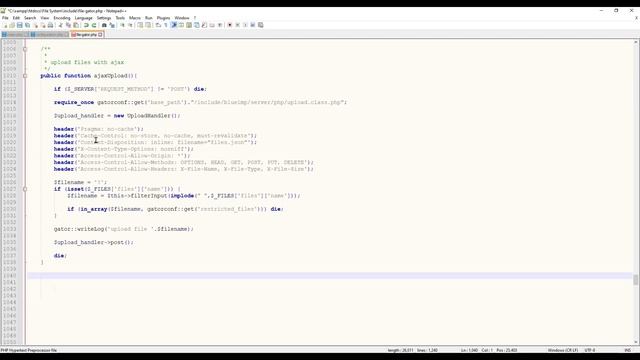Click the Copy toolbar icon
This screenshot has height=360, width=640.
68,25
